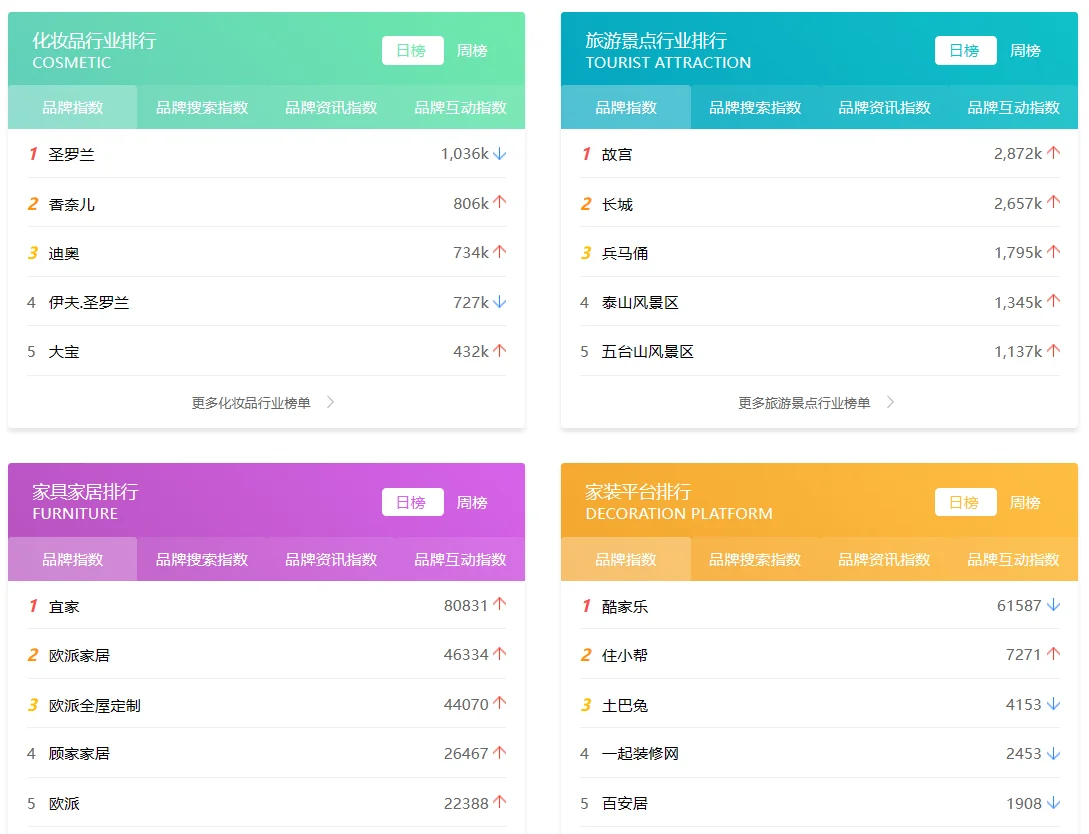This screenshot has width=1089, height=834.
Task: Click up-trend arrow beside 欧派全屋定制 44070
Action: click(499, 703)
